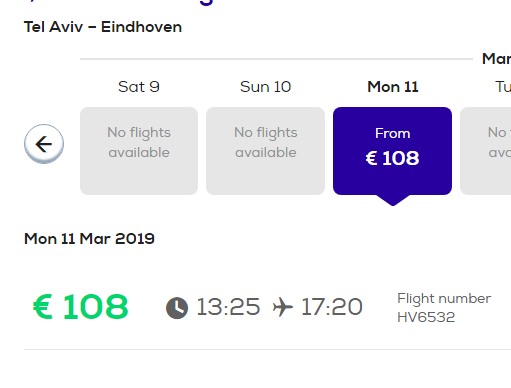Select the Sat 9 date tile
Viewport: 511px width, 388px height.
coord(139,151)
